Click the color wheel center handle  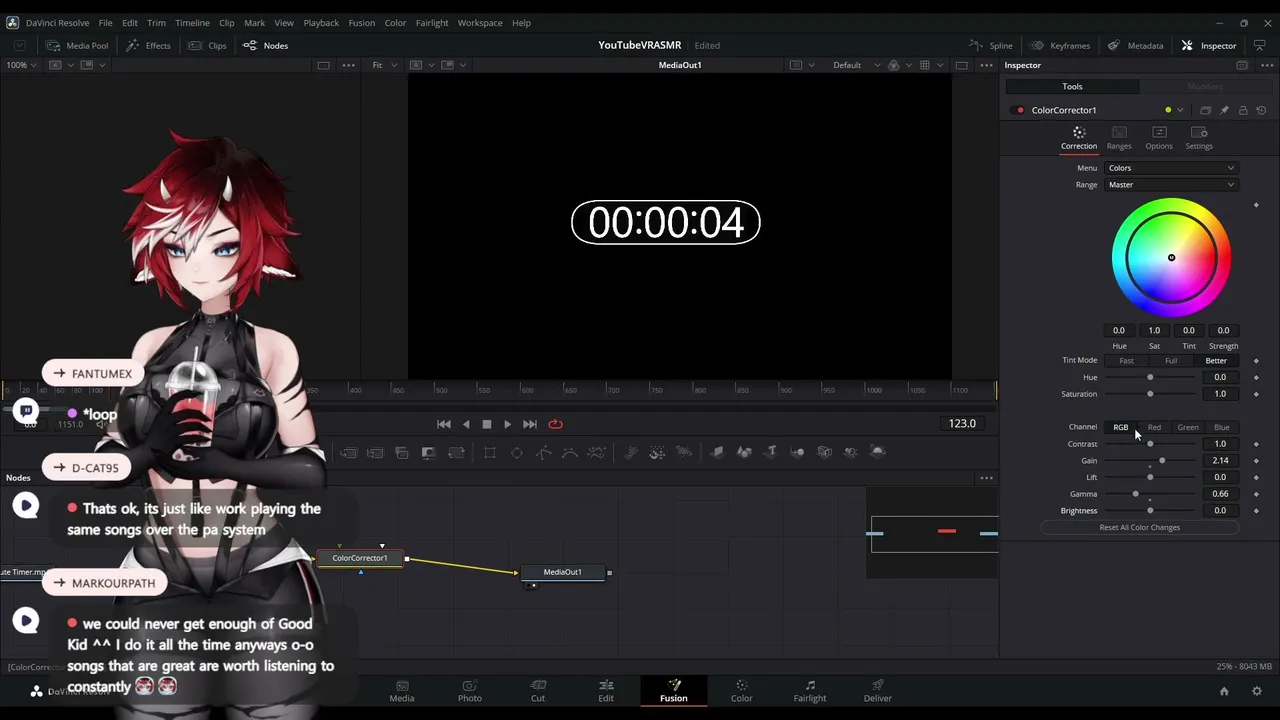pos(1171,258)
